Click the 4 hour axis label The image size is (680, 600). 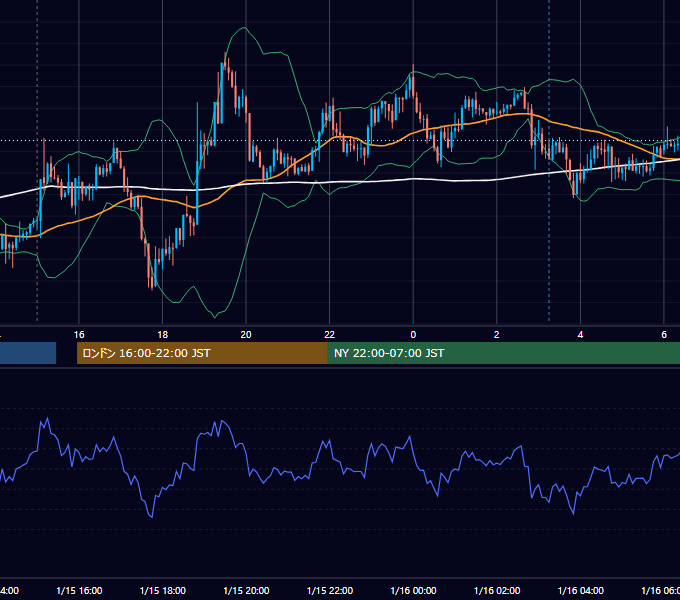tap(580, 335)
